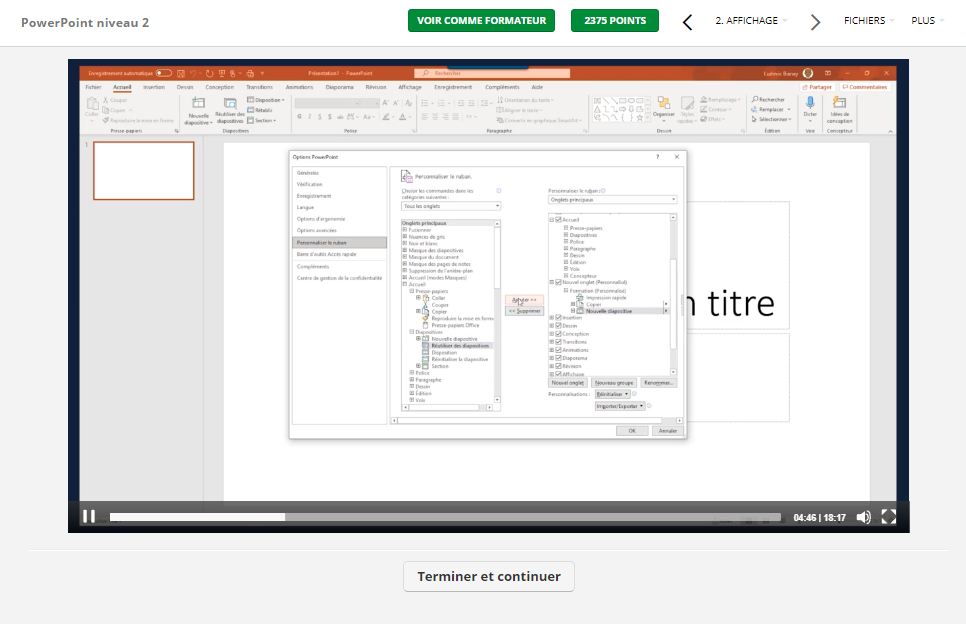966x624 pixels.
Task: Open the Disposition layout dropdown
Action: click(266, 100)
